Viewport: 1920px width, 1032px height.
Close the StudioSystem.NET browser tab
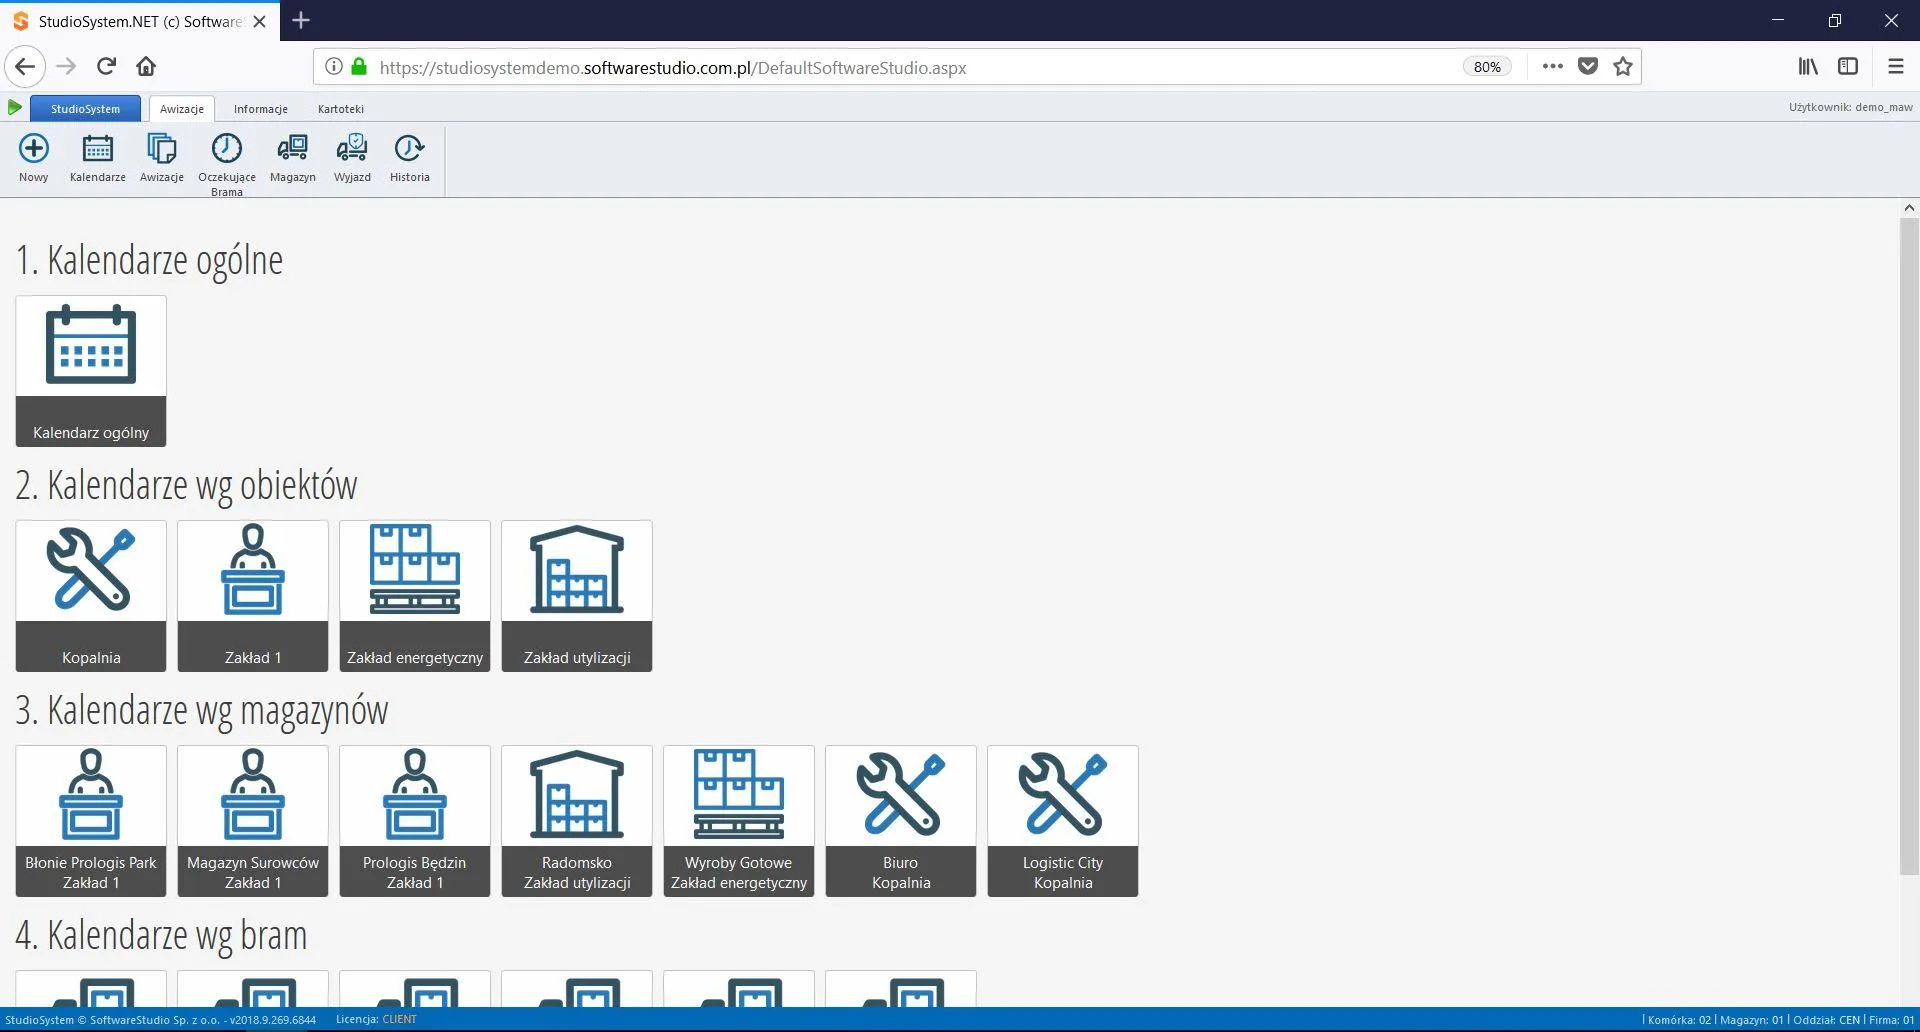259,21
